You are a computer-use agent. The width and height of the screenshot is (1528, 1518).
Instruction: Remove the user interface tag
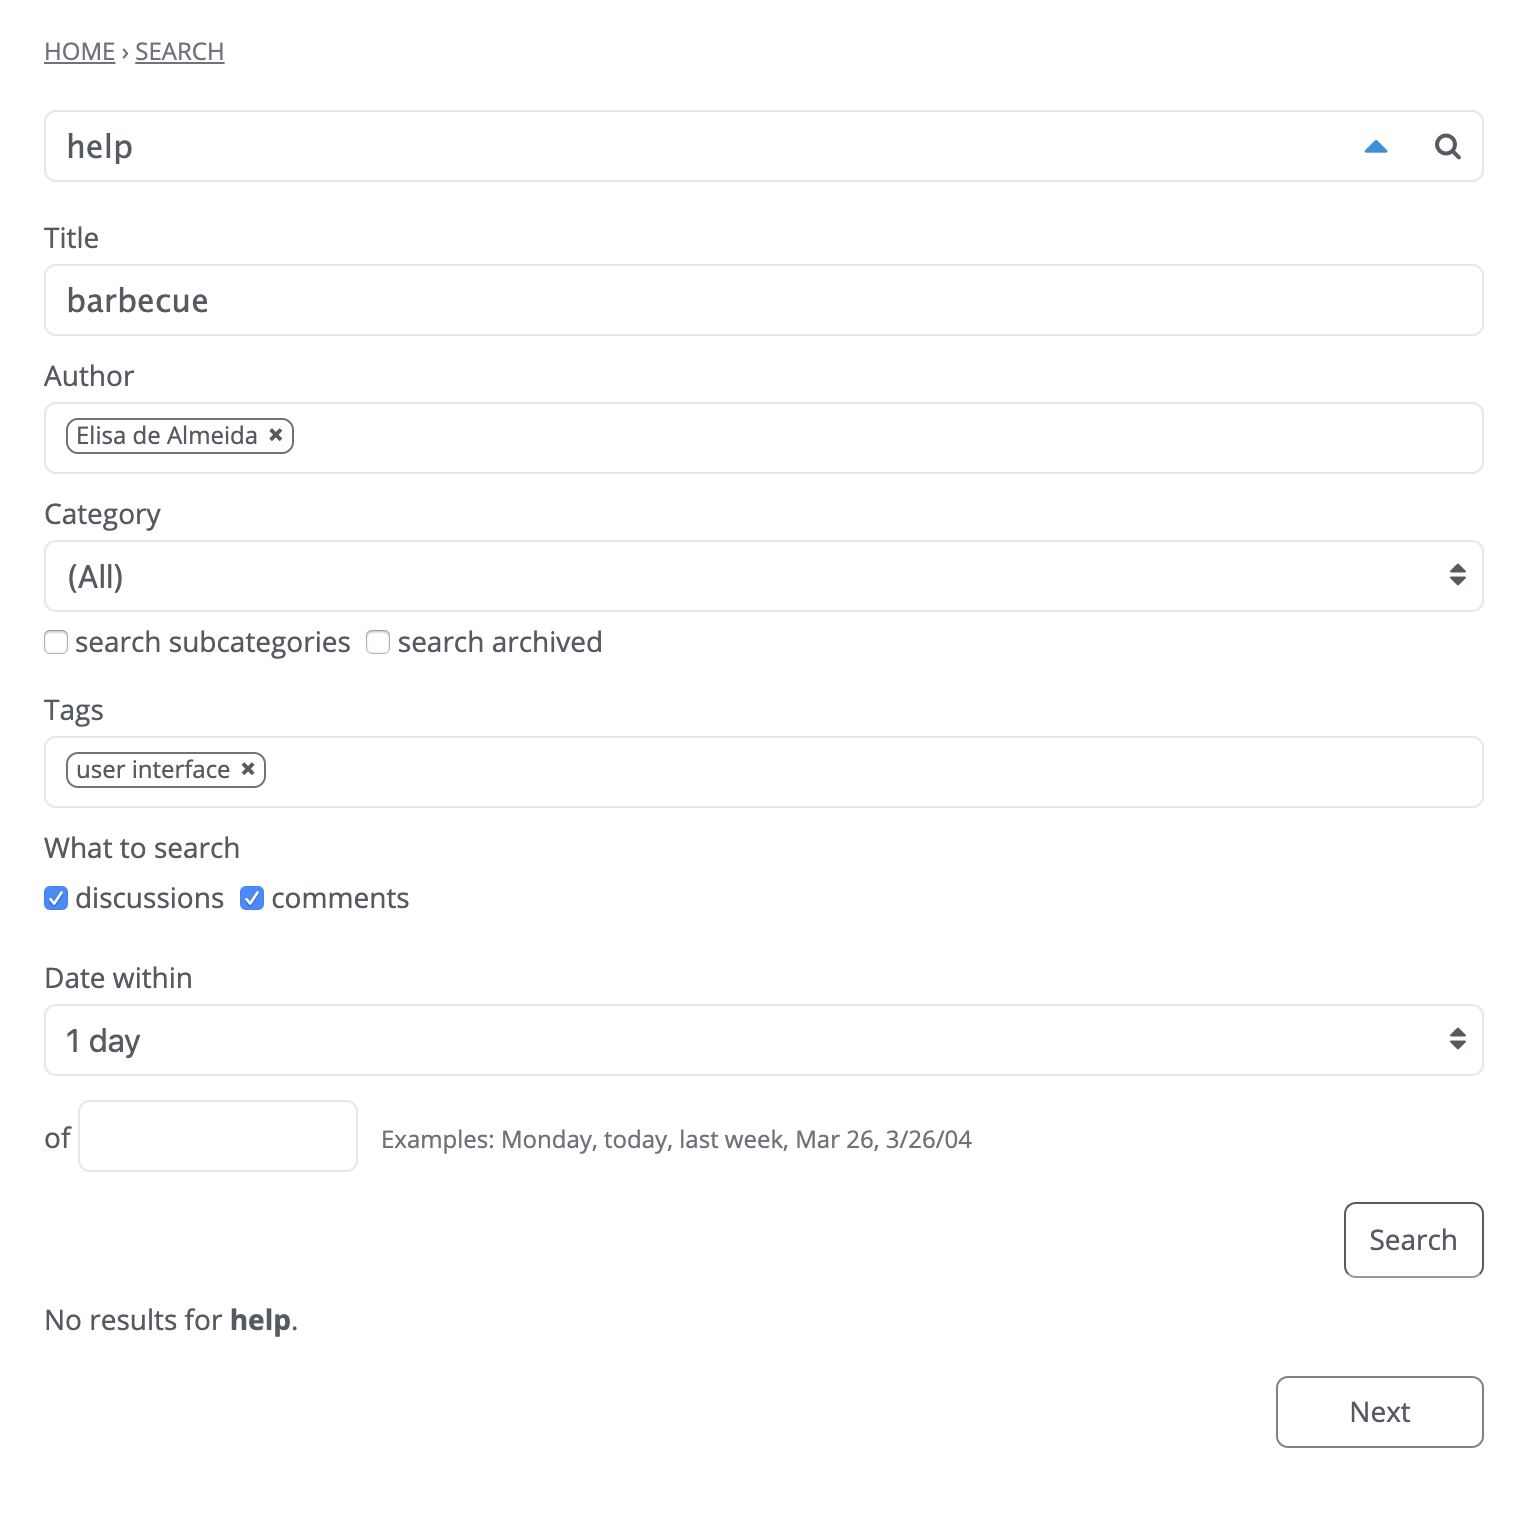(247, 769)
